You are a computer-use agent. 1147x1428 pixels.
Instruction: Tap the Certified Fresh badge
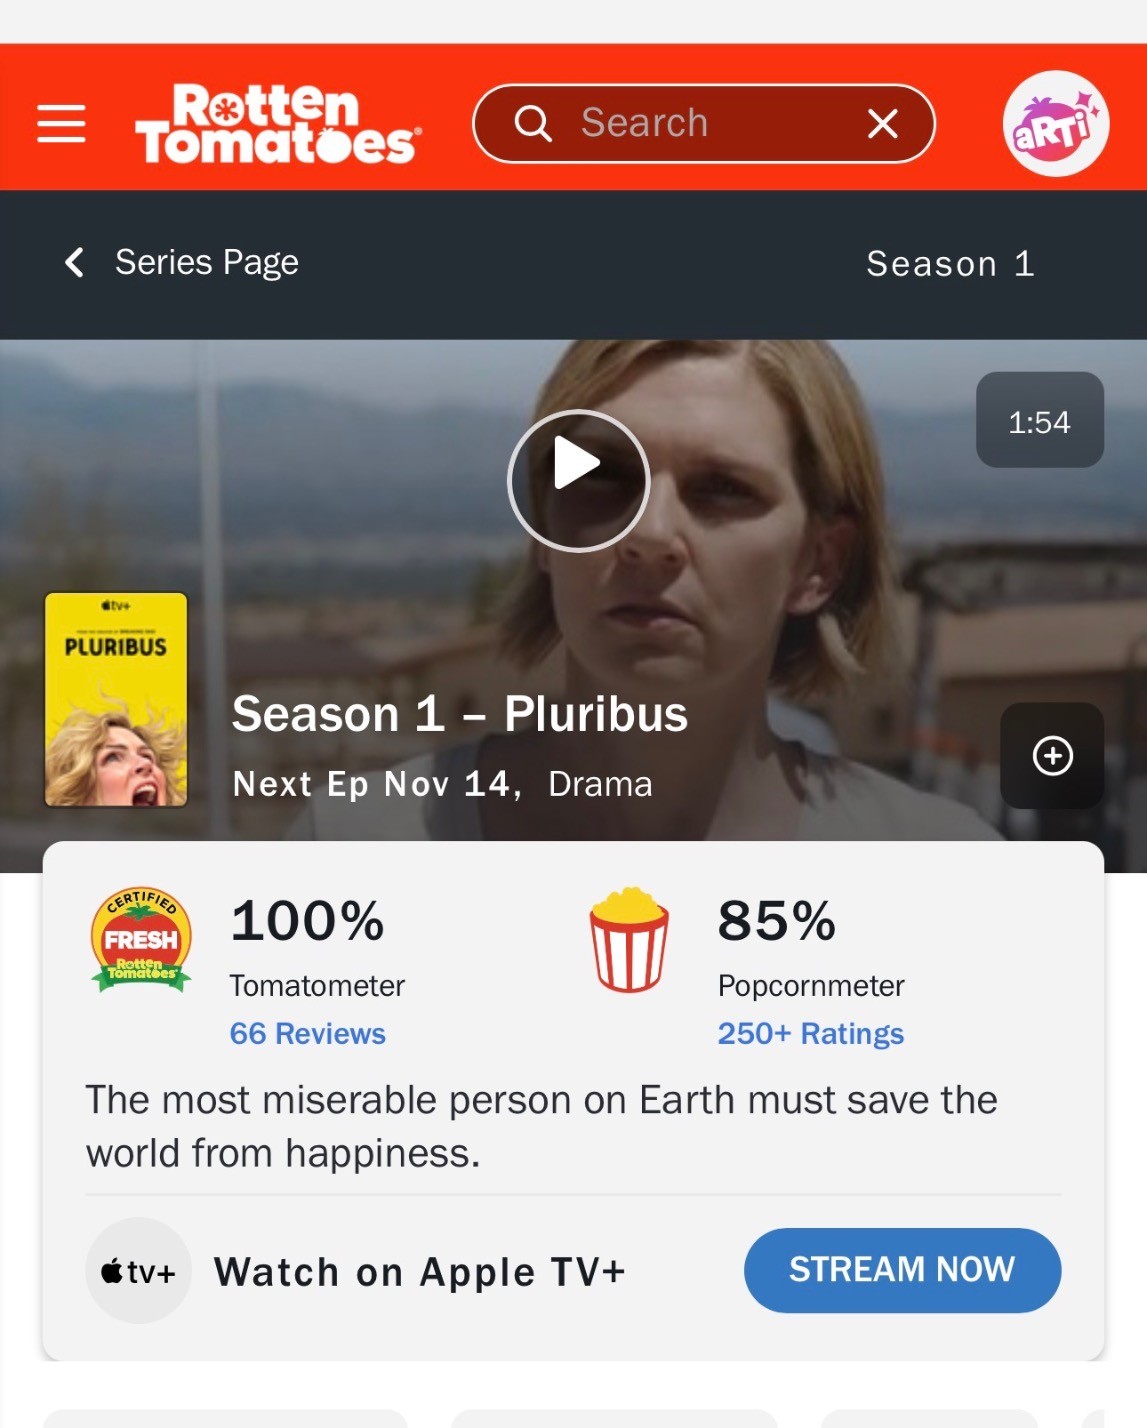coord(141,940)
